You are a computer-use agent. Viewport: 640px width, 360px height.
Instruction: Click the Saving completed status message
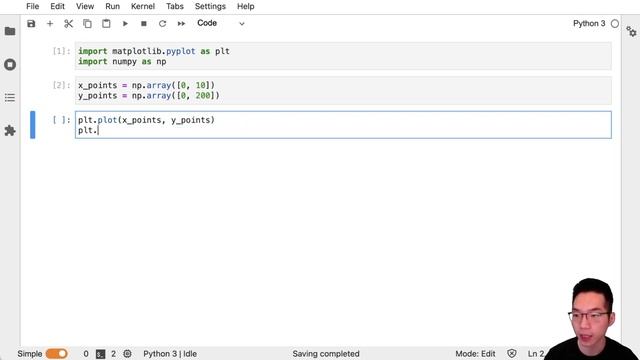pyautogui.click(x=326, y=354)
